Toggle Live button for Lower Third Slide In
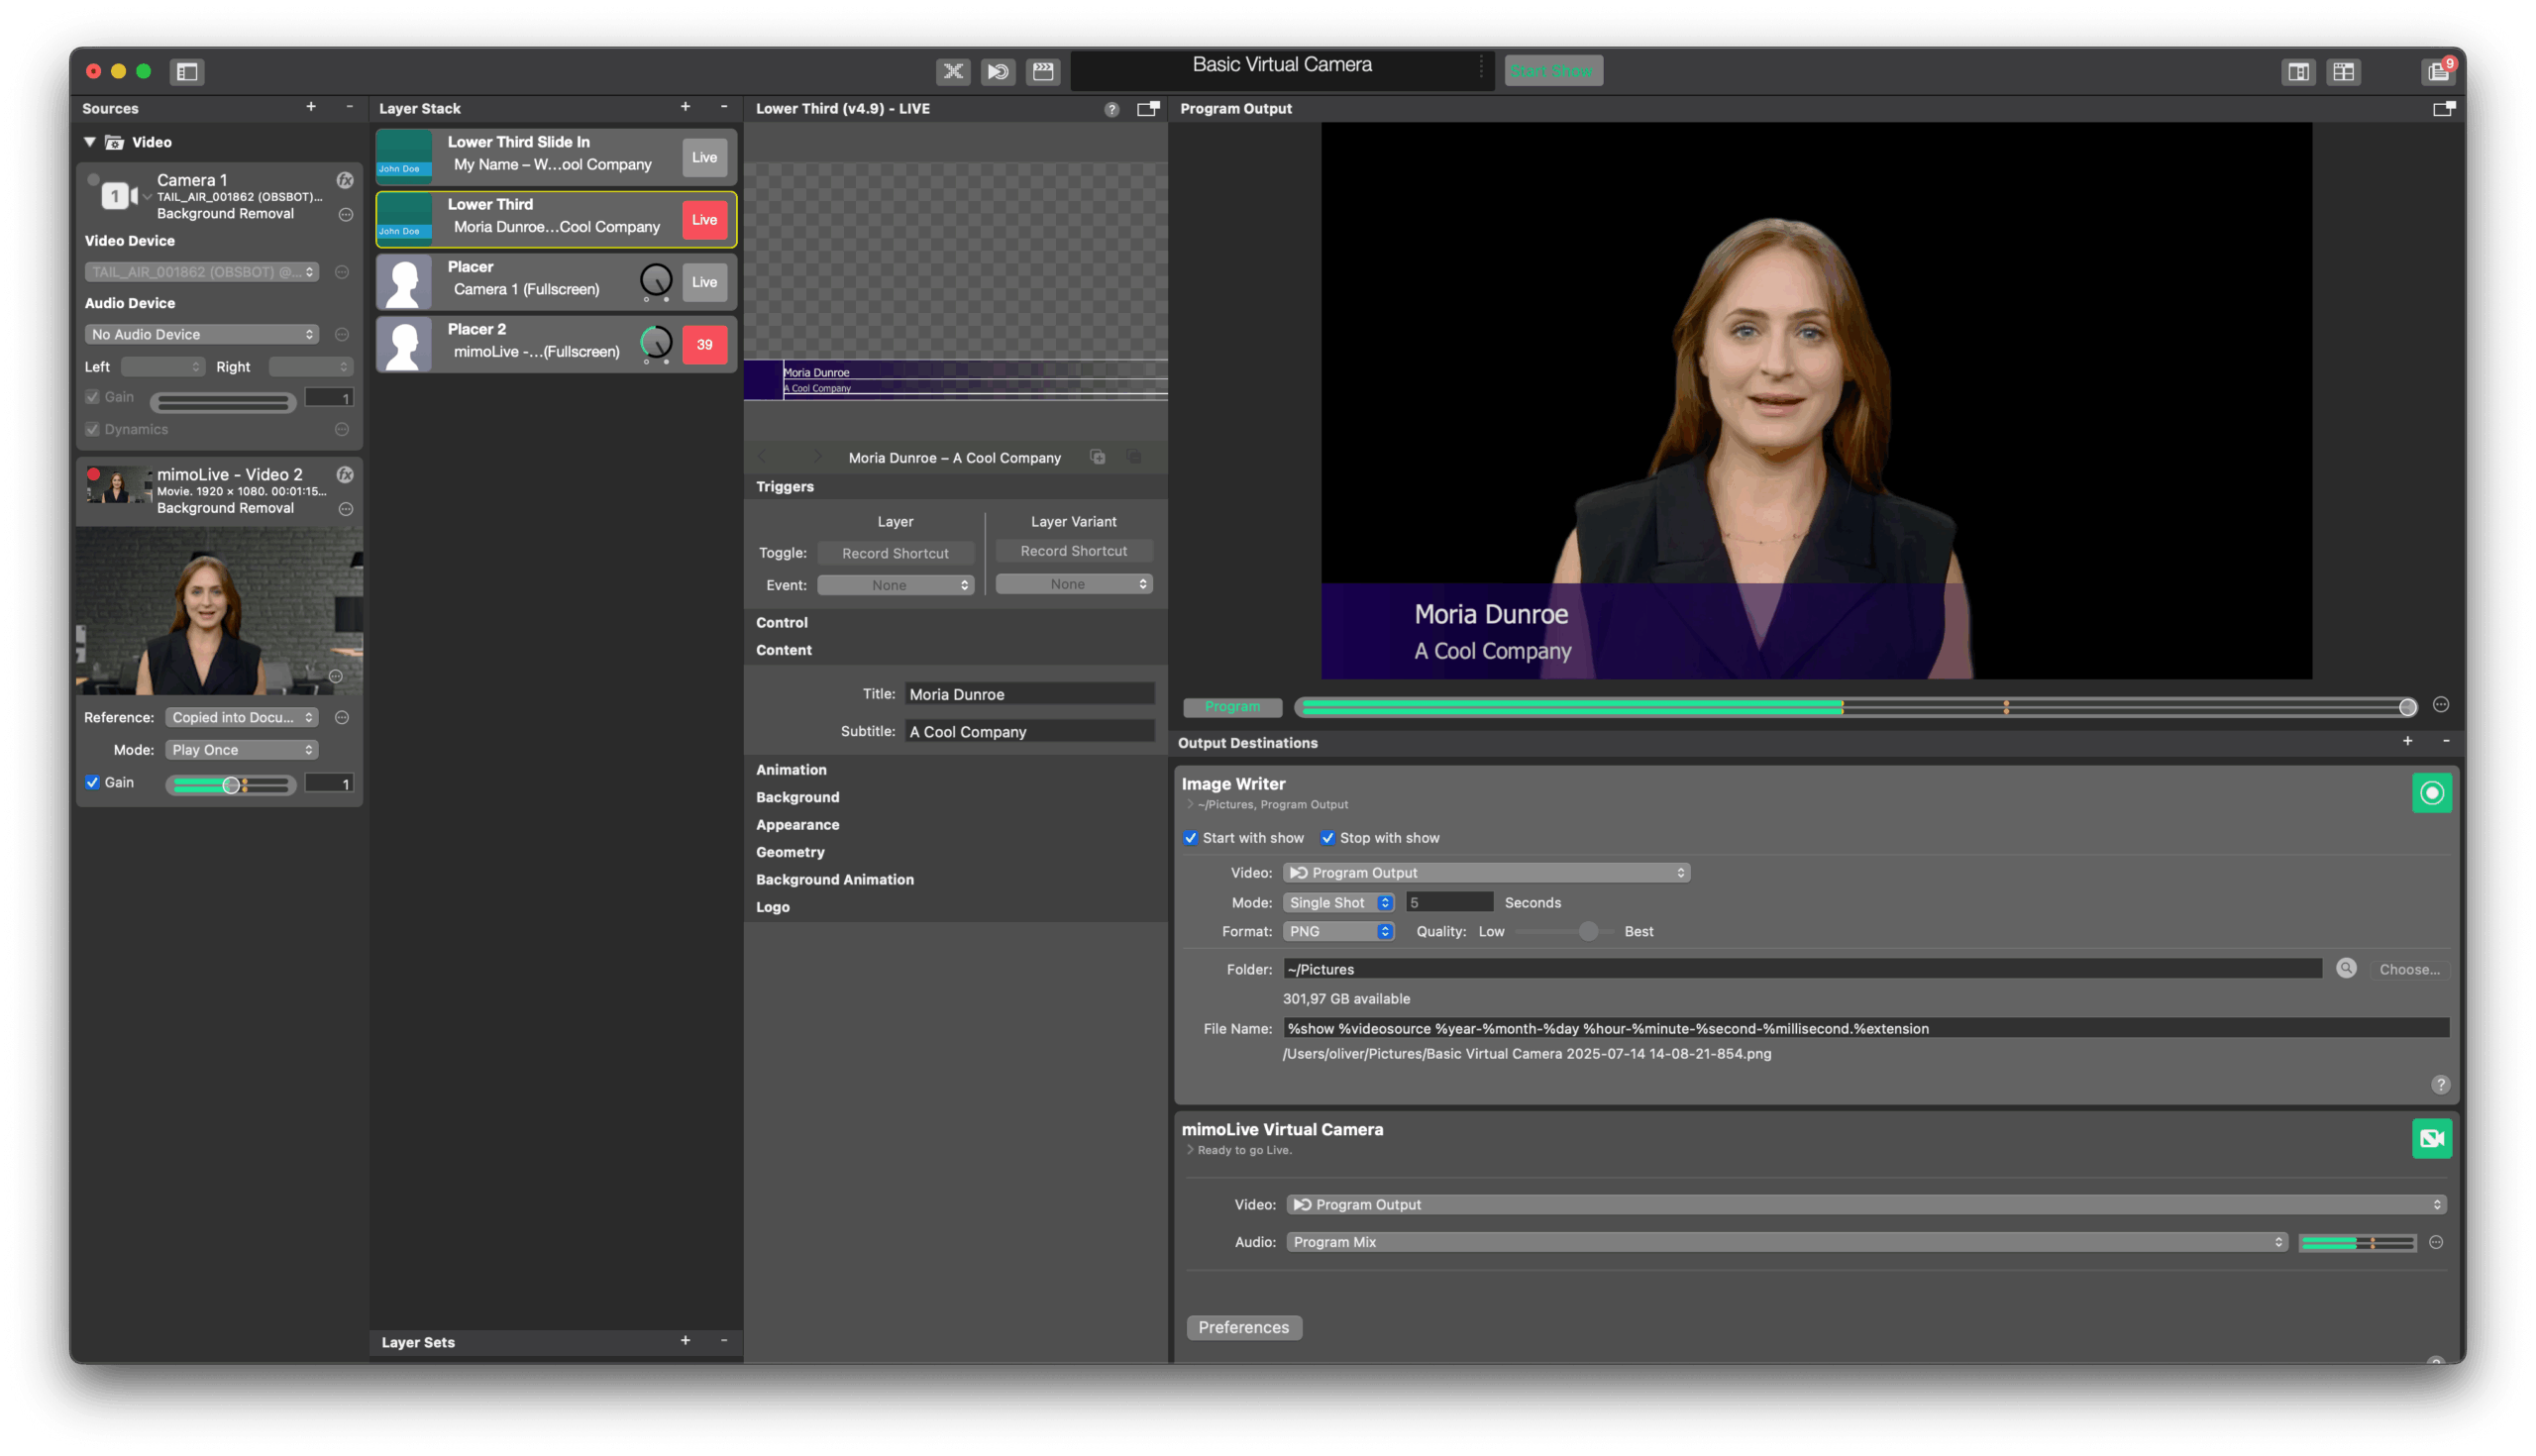This screenshot has height=1456, width=2536. [704, 157]
